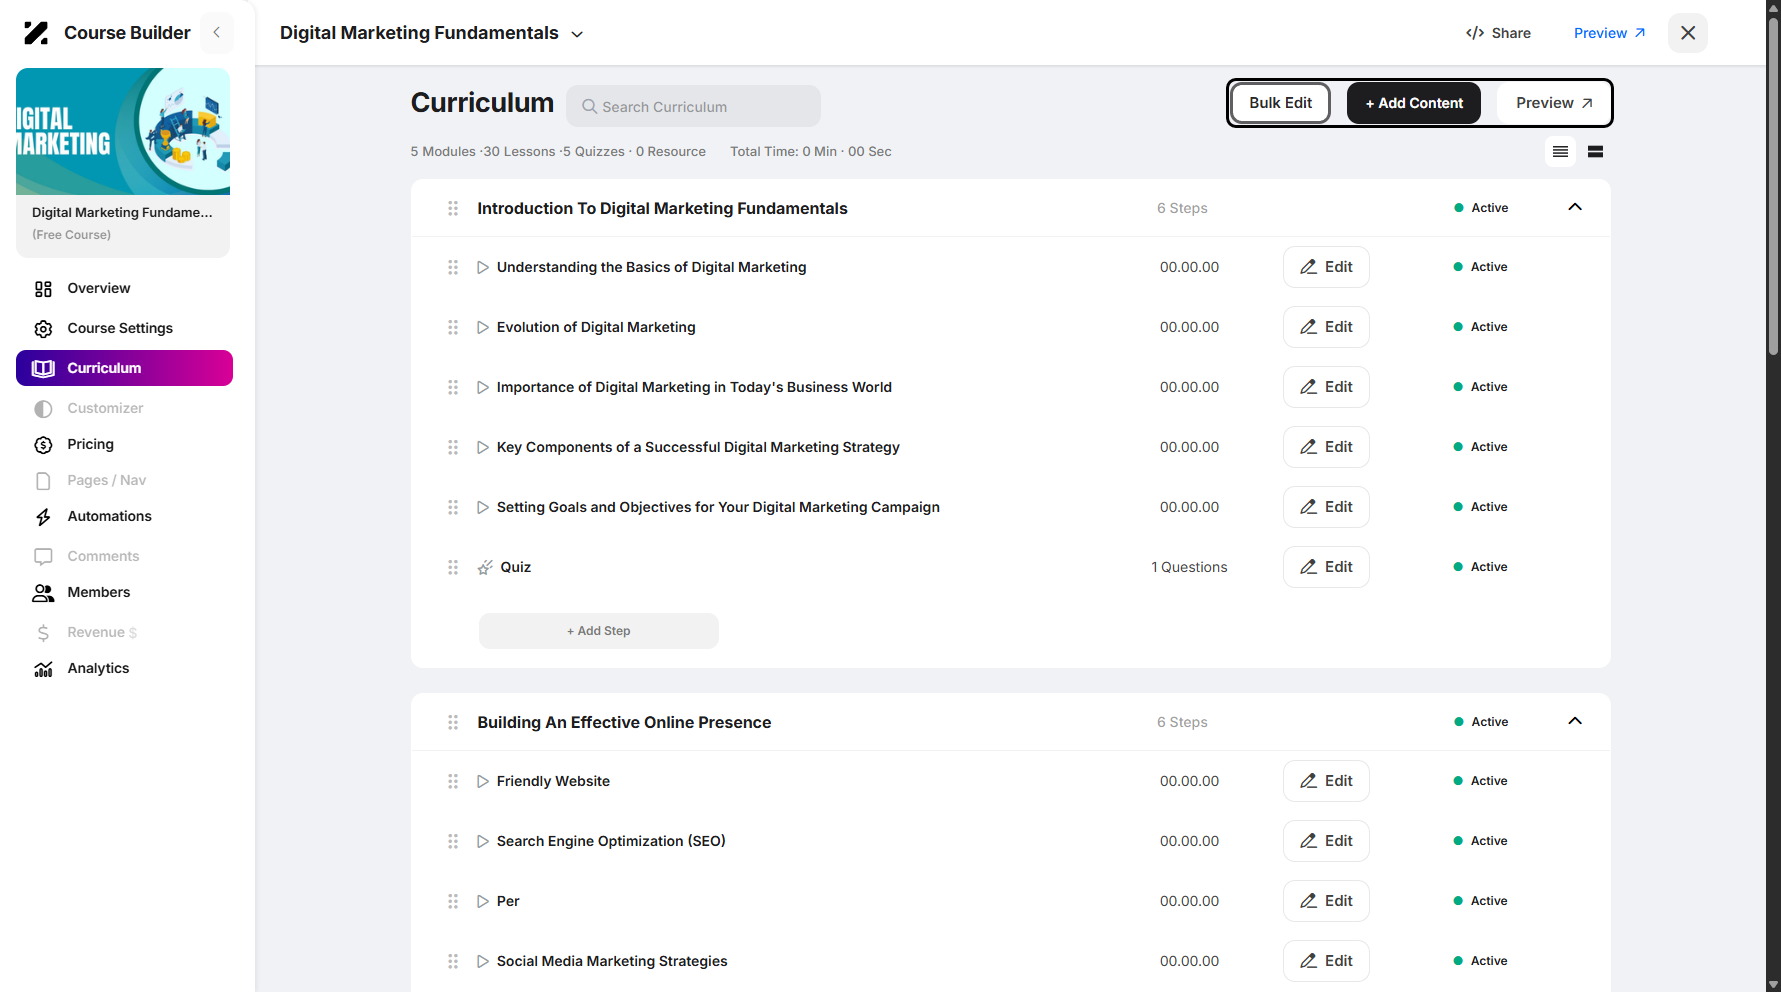Click the Overview grid icon
Image resolution: width=1781 pixels, height=992 pixels.
point(43,289)
